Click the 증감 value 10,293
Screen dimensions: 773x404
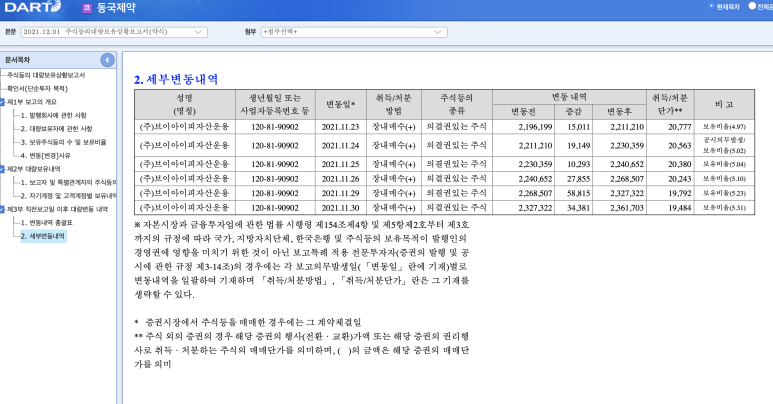[x=578, y=165]
